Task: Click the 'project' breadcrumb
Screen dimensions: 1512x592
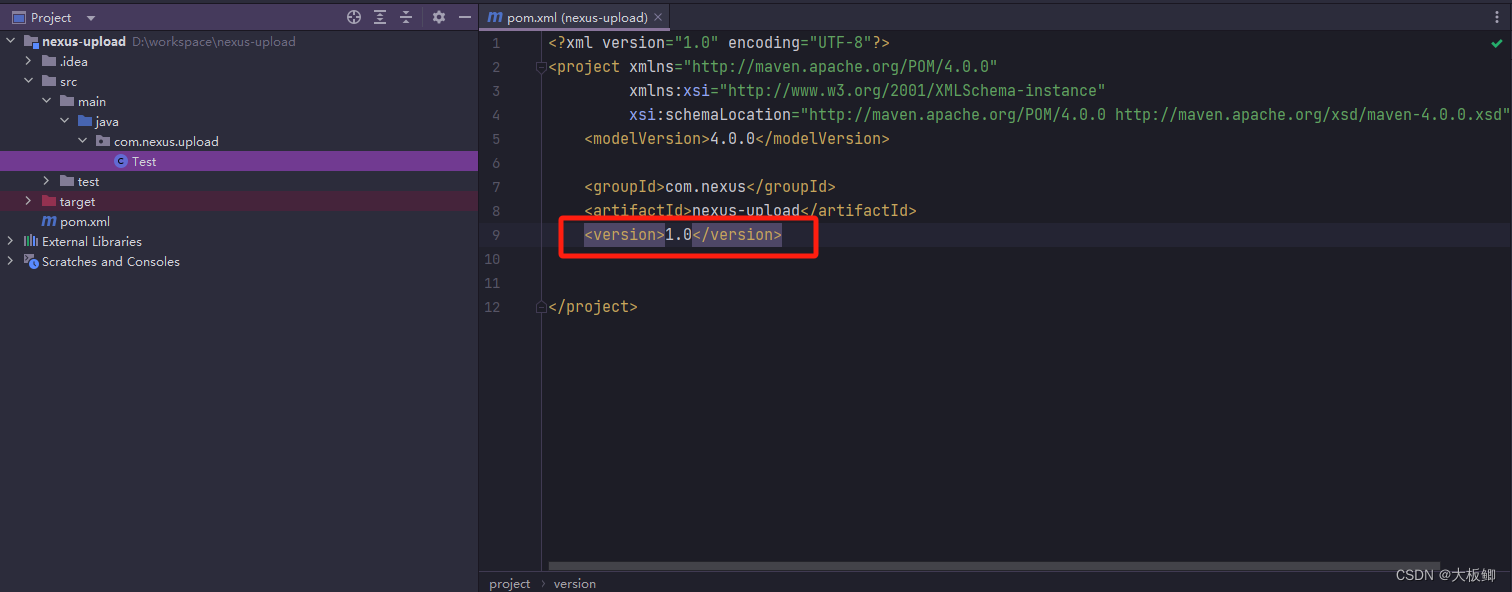Action: (510, 583)
